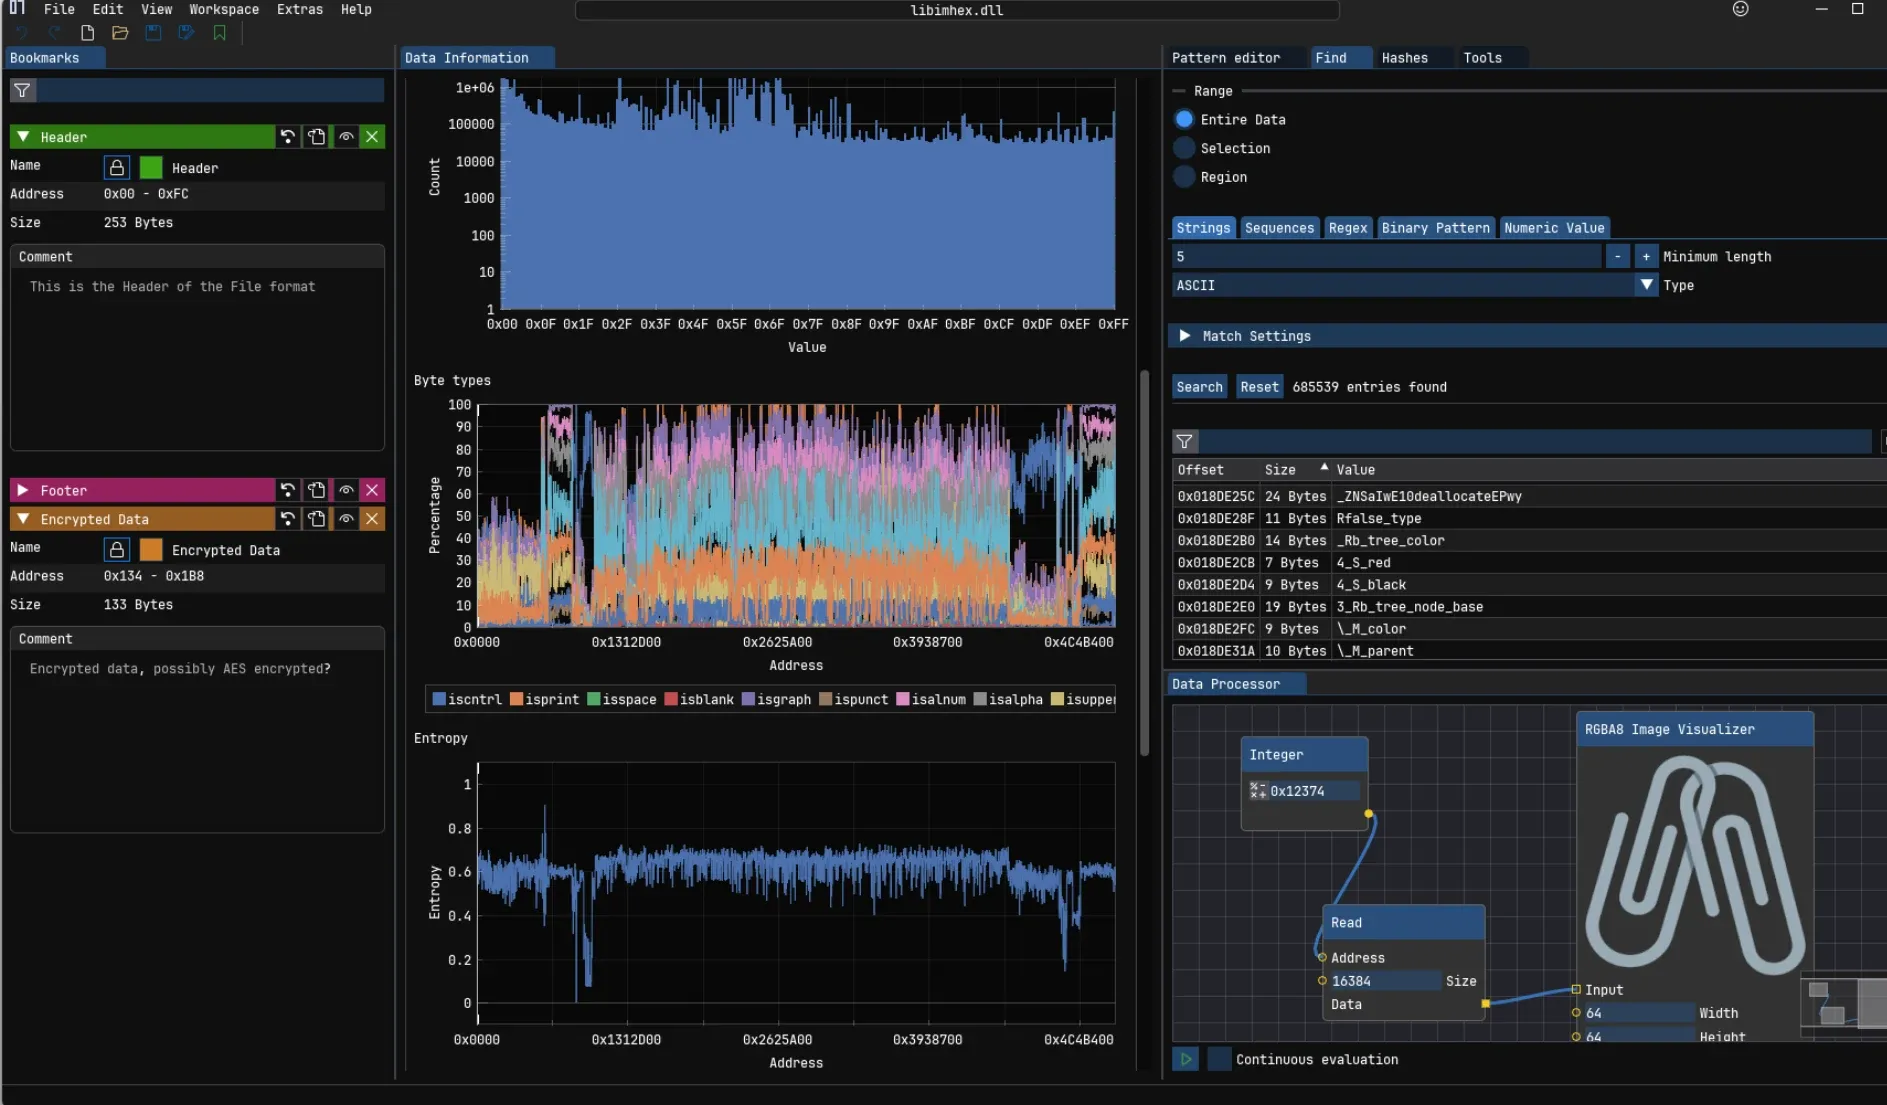Screen dimensions: 1887x1105
Task: Switch to the Hashes tab
Action: point(1404,58)
